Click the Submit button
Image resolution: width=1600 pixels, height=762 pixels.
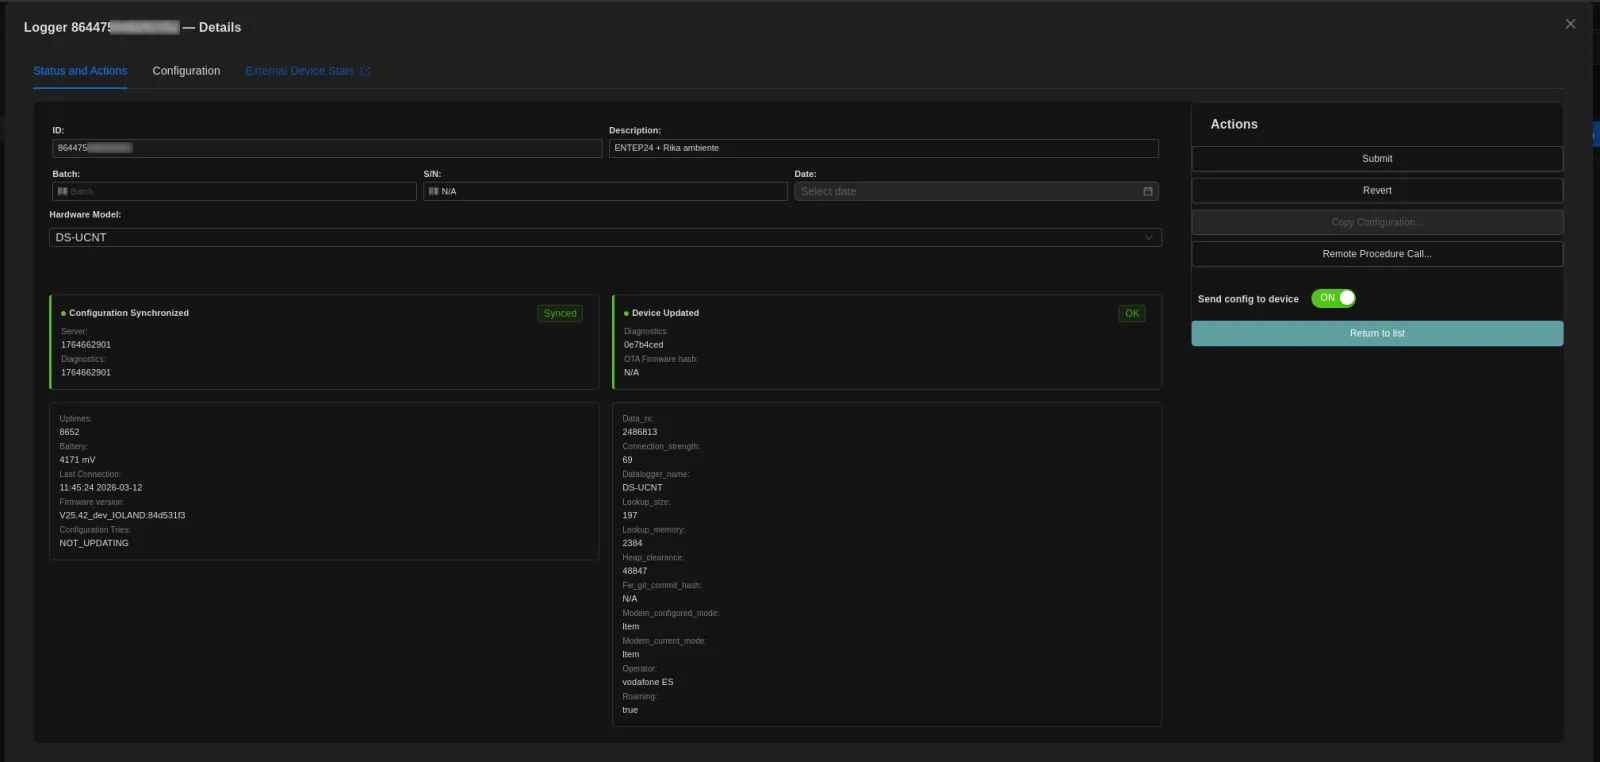(1377, 159)
